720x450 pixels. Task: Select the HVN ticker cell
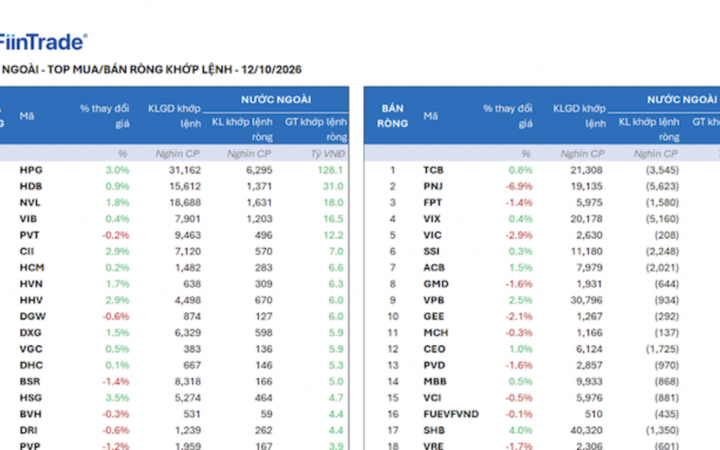pyautogui.click(x=31, y=284)
